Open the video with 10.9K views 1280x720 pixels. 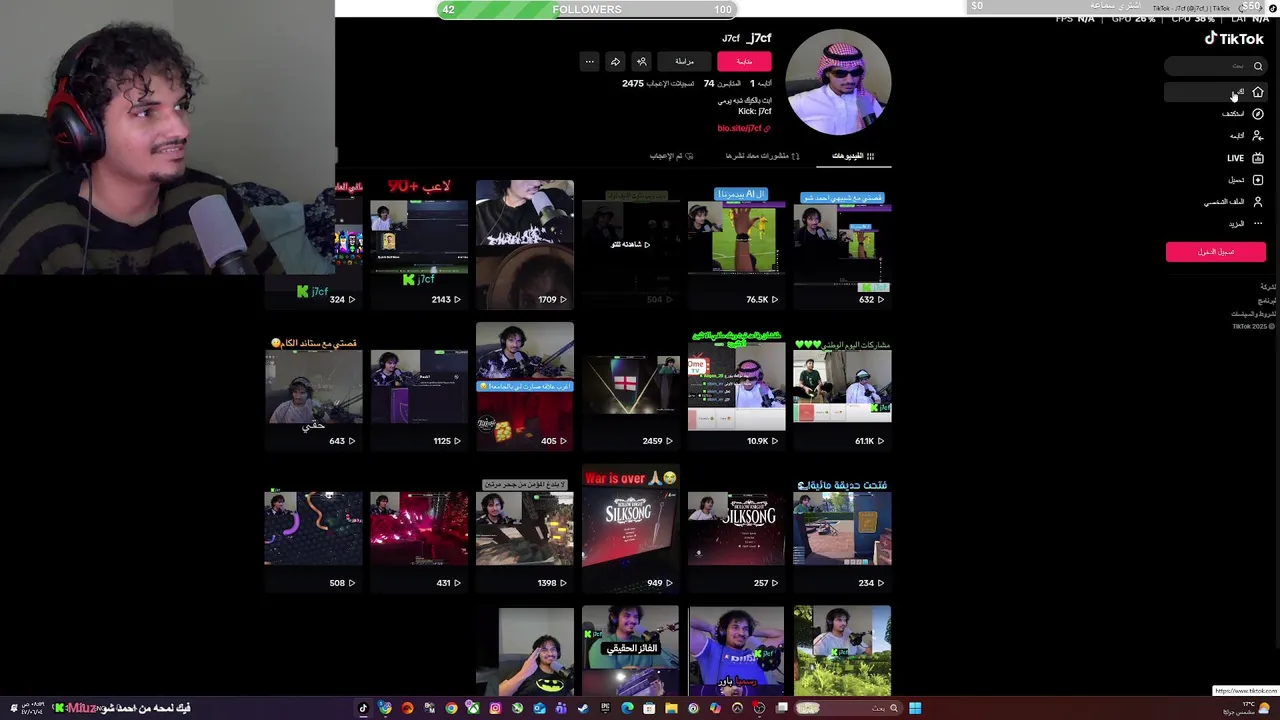point(736,386)
